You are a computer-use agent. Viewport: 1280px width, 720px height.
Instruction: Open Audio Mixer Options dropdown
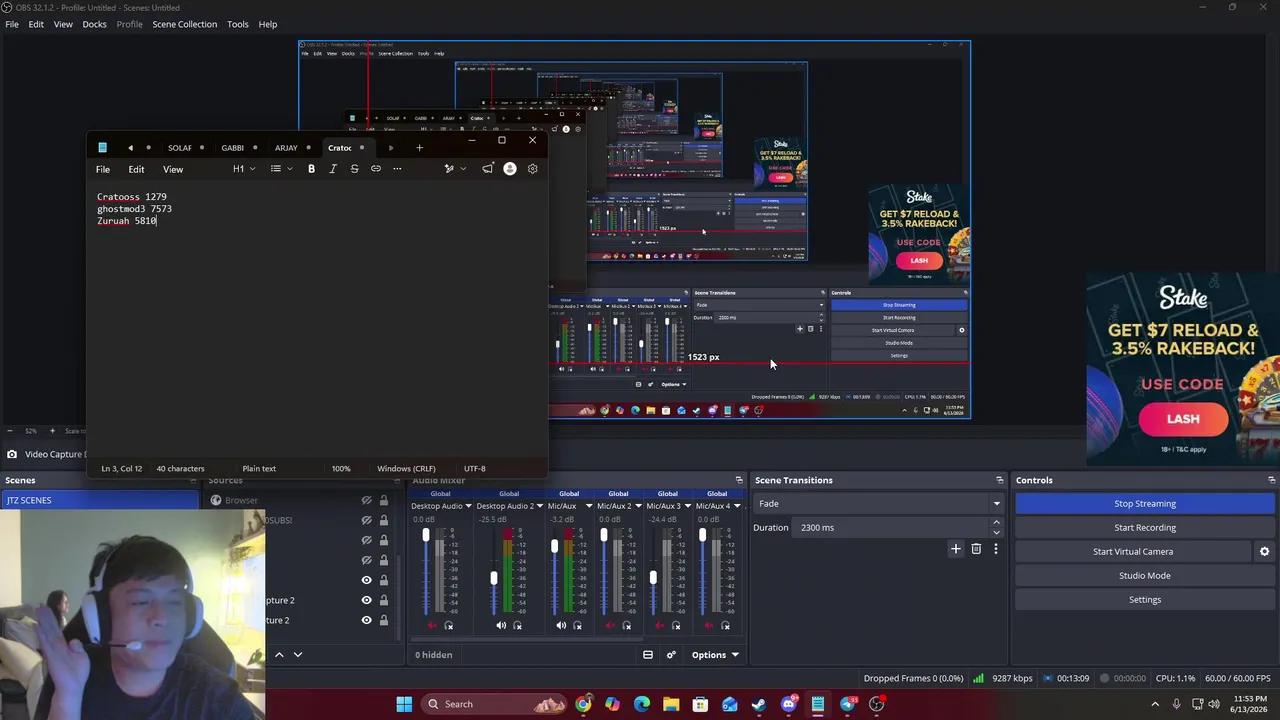click(x=714, y=655)
